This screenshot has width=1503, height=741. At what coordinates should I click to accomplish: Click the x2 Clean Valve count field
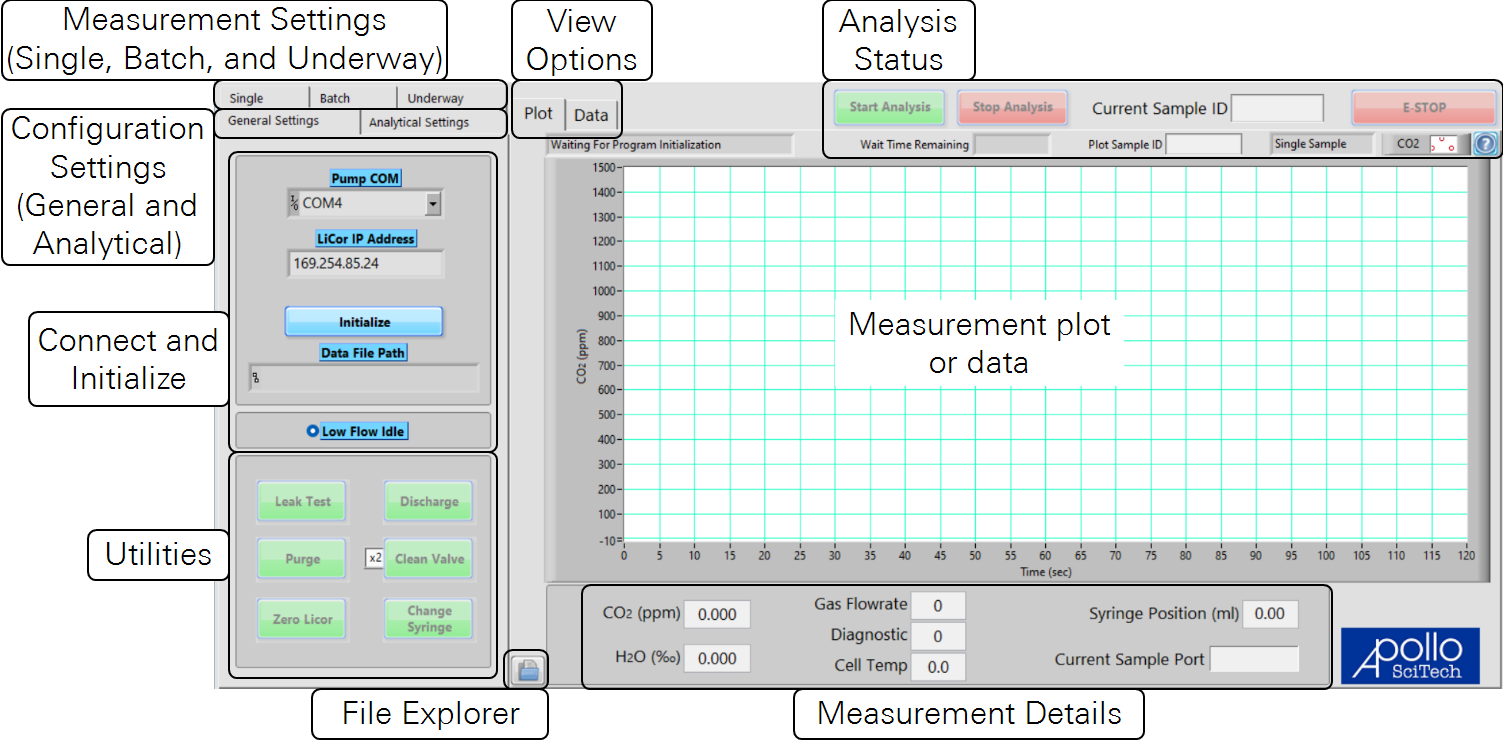374,558
